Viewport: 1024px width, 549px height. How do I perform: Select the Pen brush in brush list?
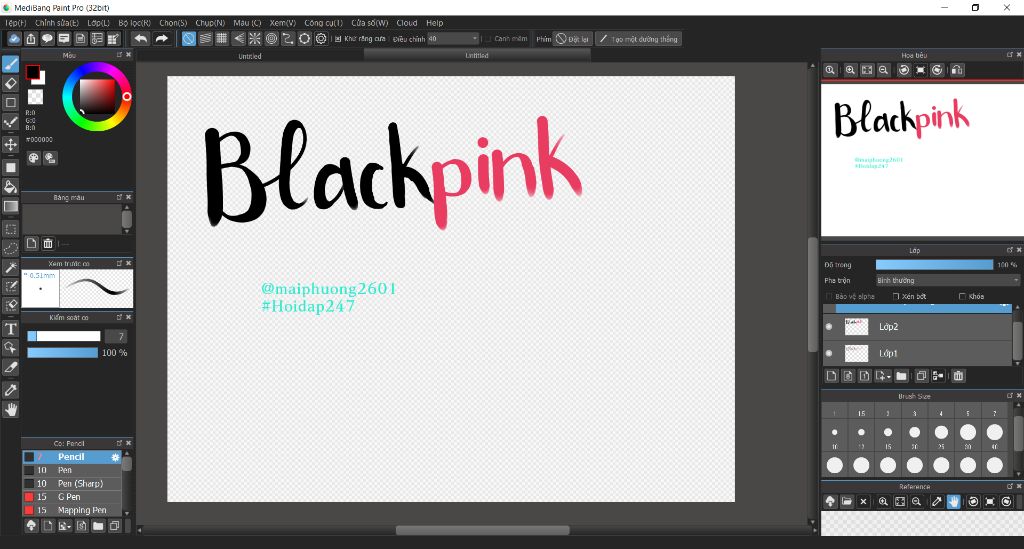click(72, 470)
